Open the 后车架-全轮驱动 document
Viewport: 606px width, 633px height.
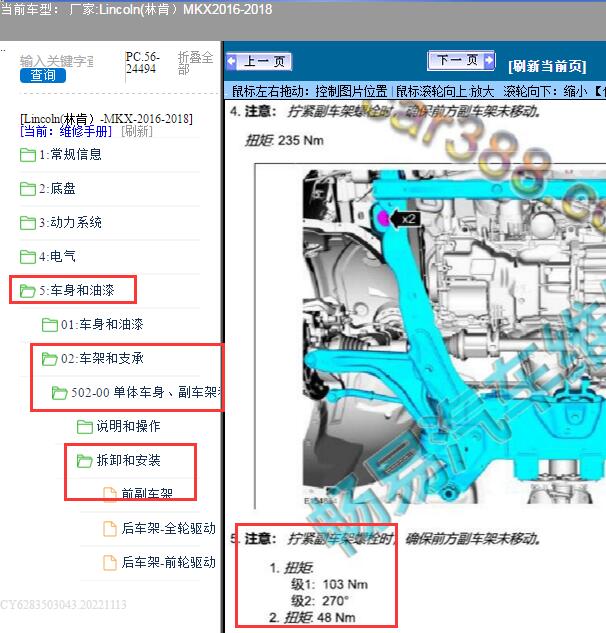point(169,528)
